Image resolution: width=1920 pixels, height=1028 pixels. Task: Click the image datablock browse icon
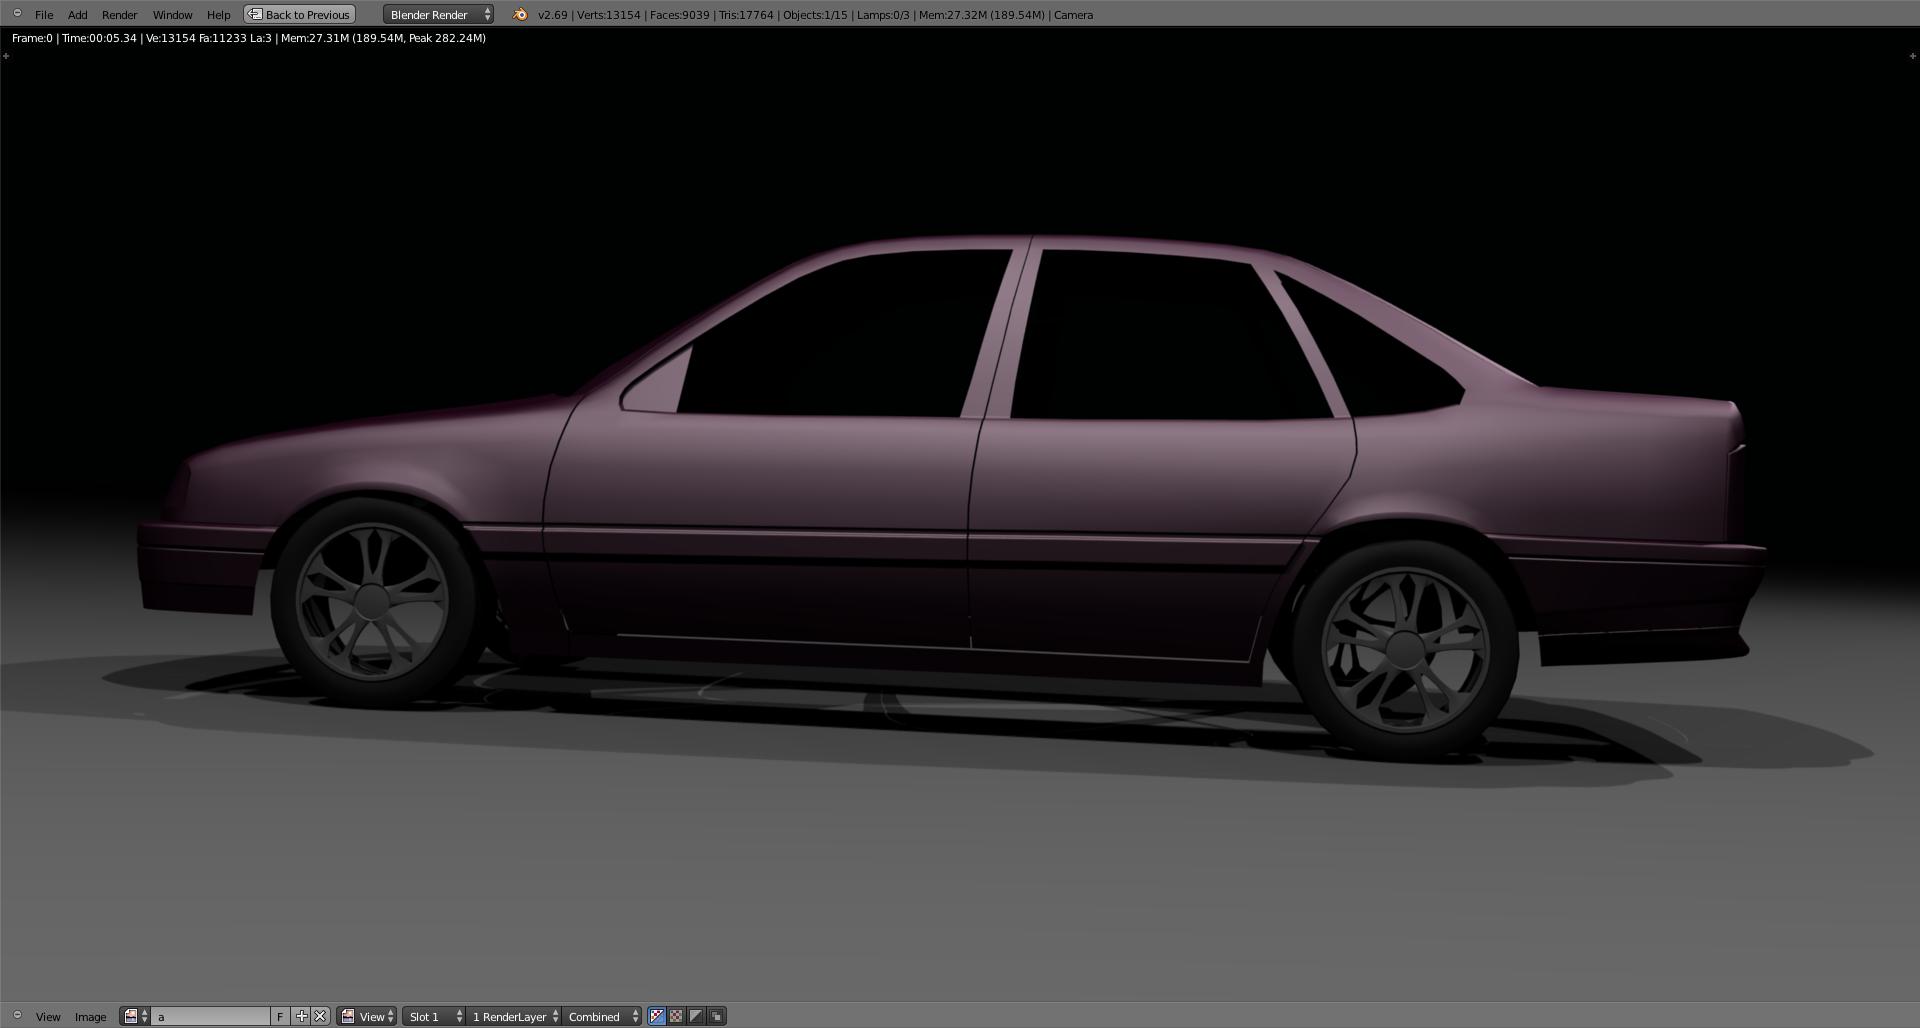click(134, 1016)
